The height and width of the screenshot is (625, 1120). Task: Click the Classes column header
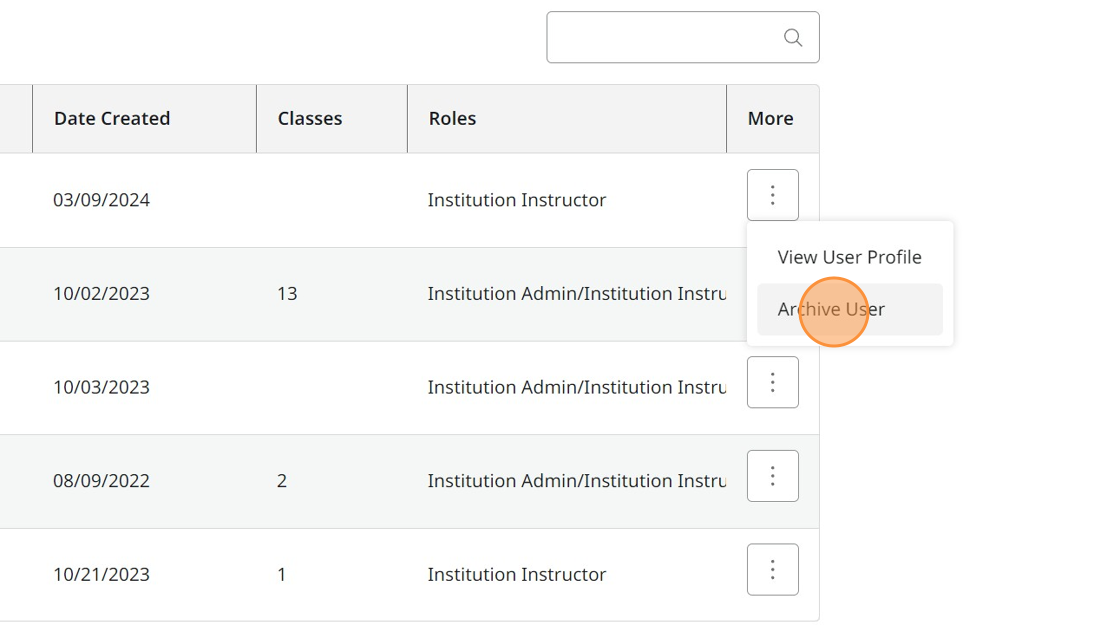click(x=310, y=118)
